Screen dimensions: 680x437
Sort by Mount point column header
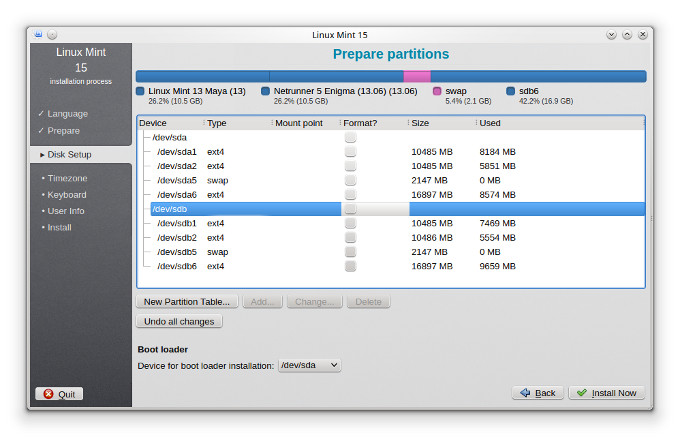coord(306,123)
